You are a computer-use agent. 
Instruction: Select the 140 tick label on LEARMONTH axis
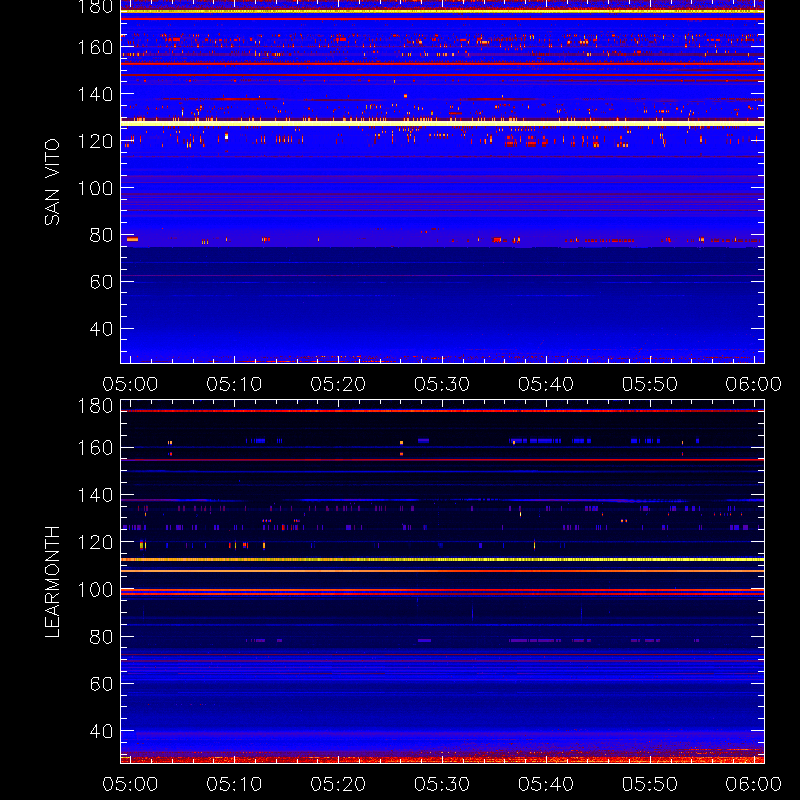tap(95, 495)
